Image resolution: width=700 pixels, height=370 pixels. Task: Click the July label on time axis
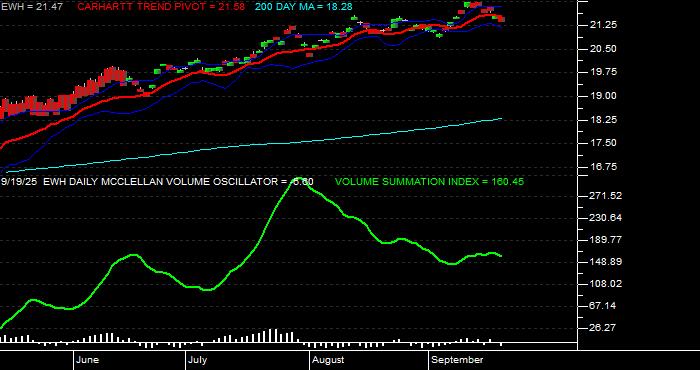[197, 360]
